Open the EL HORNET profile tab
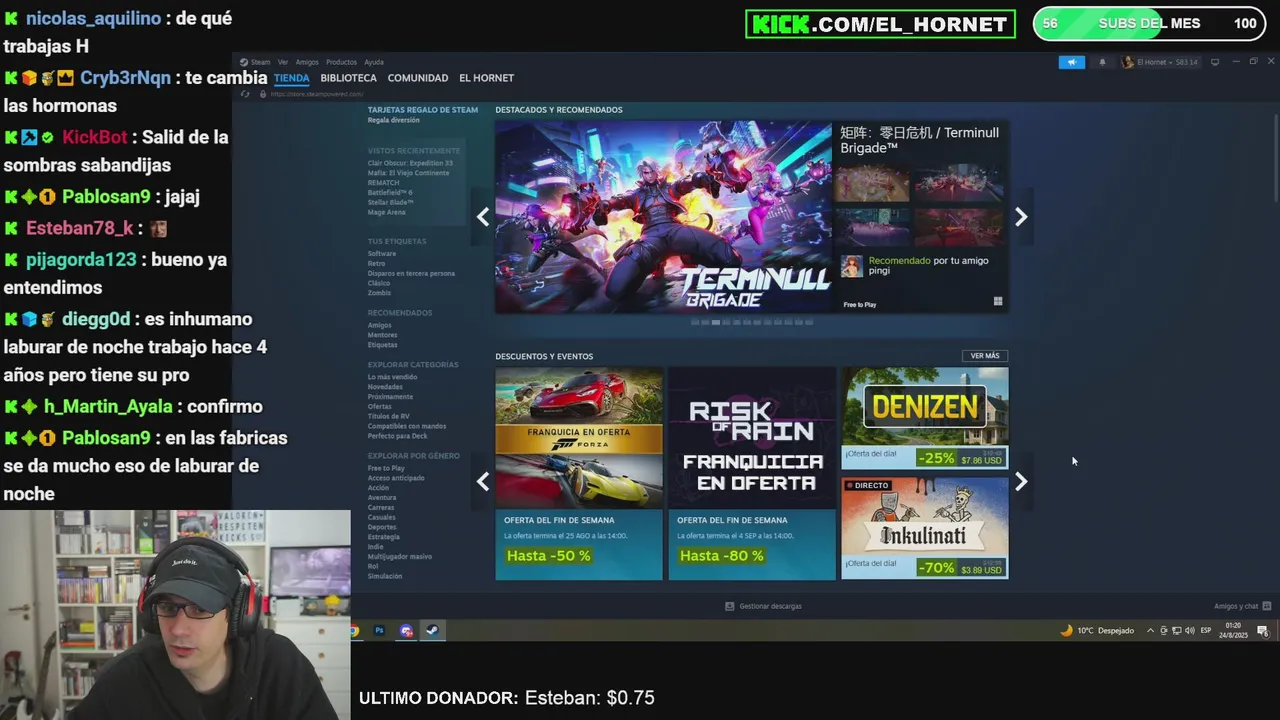 486,78
